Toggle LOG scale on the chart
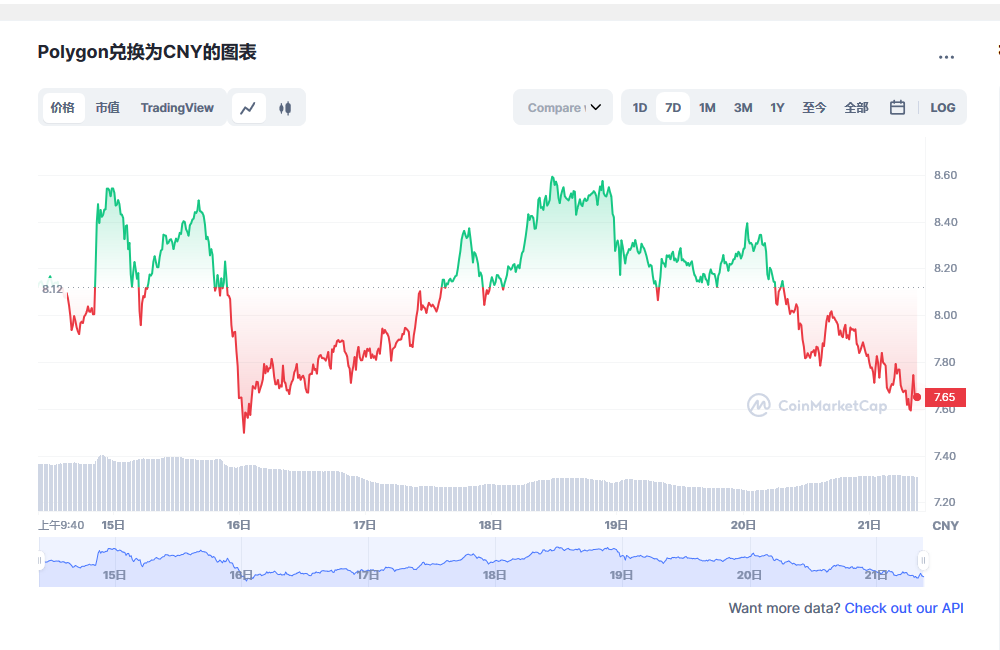 (x=942, y=107)
